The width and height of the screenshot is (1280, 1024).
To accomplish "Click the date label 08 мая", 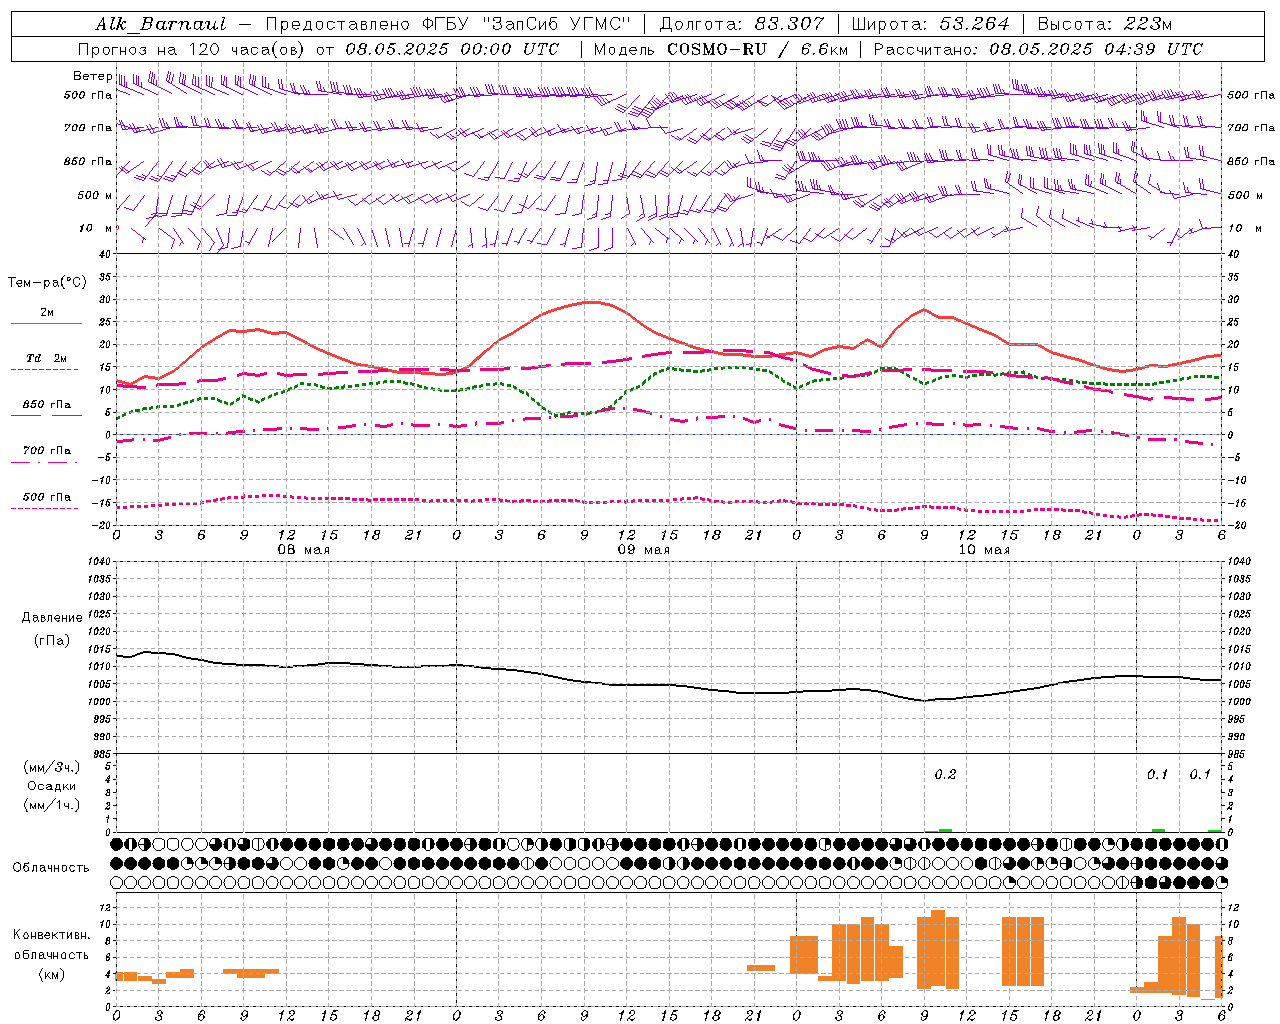I will tap(304, 550).
